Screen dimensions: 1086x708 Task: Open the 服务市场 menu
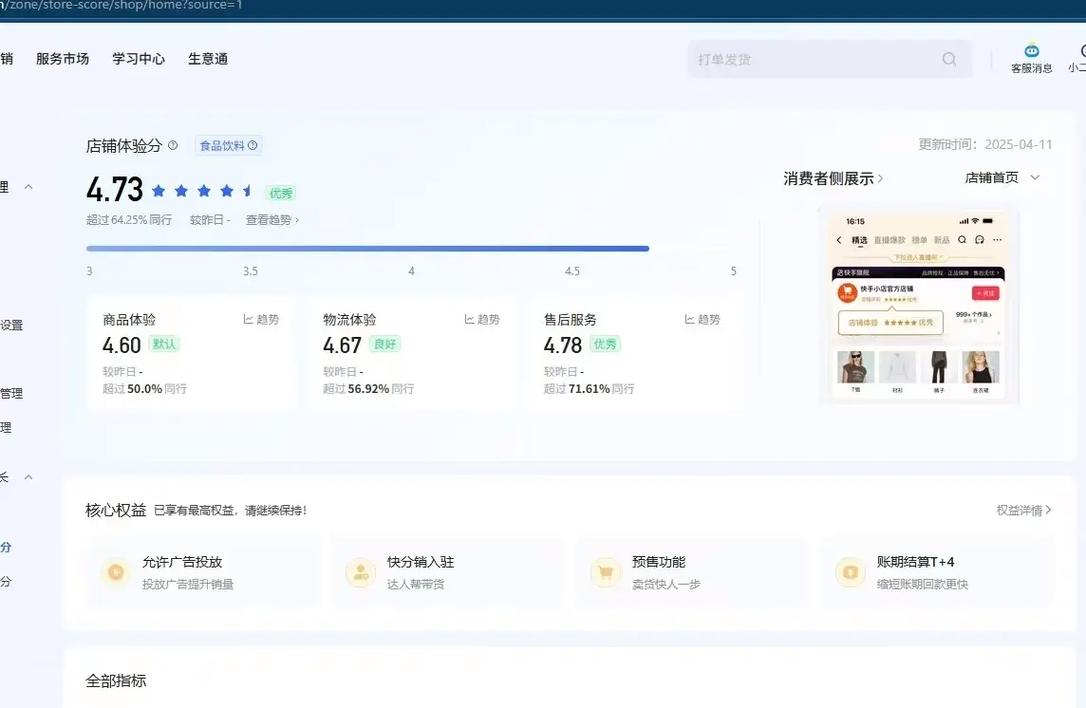coord(61,58)
